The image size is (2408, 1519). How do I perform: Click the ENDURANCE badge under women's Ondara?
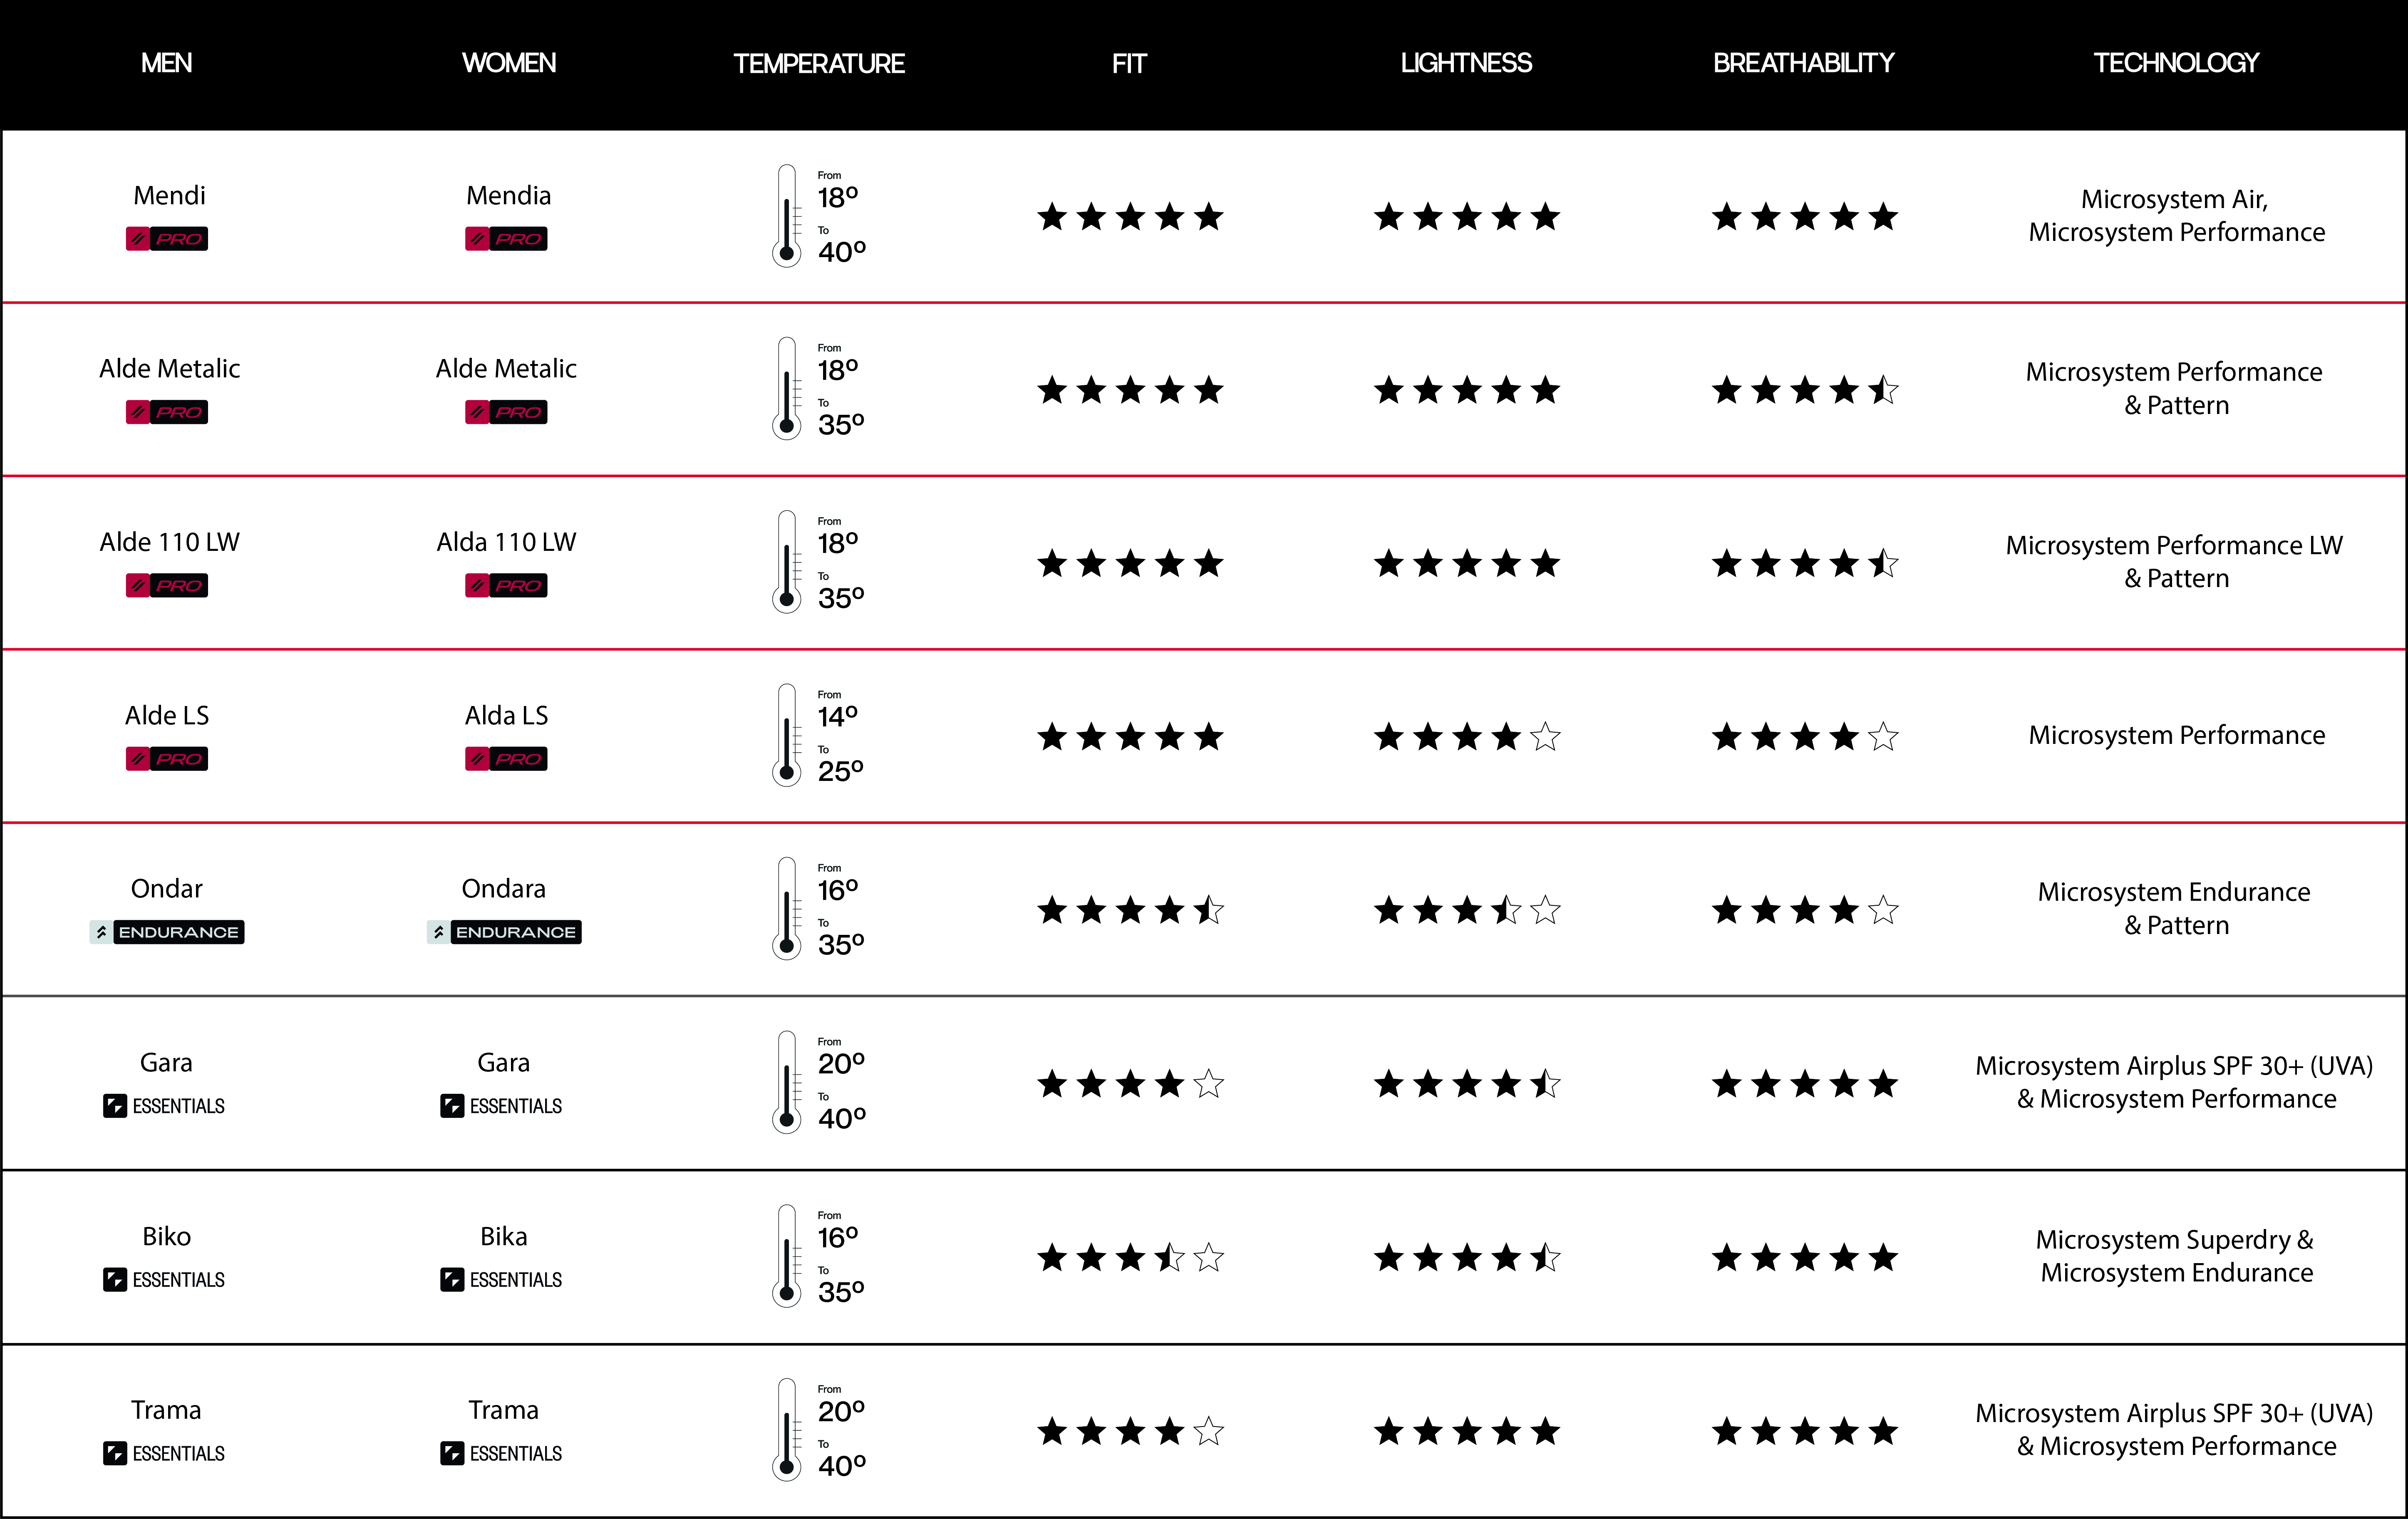click(x=504, y=932)
